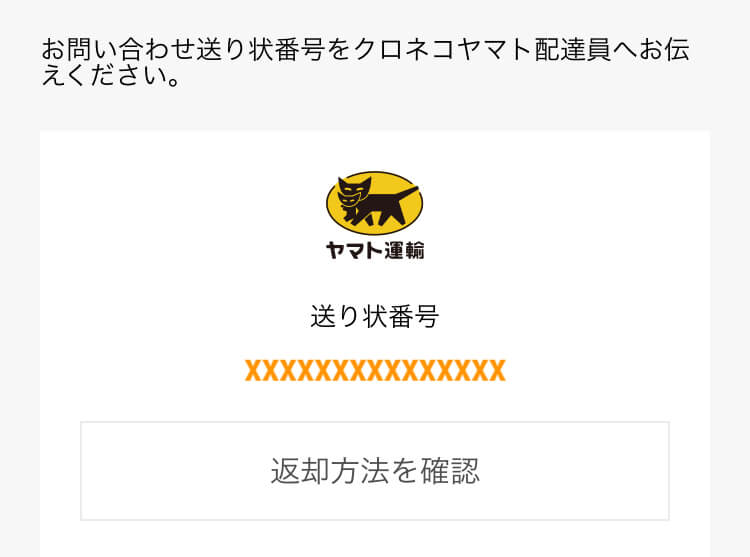Screen dimensions: 750x557
Task: Tap the black cat's tail in the logo
Action: click(406, 194)
